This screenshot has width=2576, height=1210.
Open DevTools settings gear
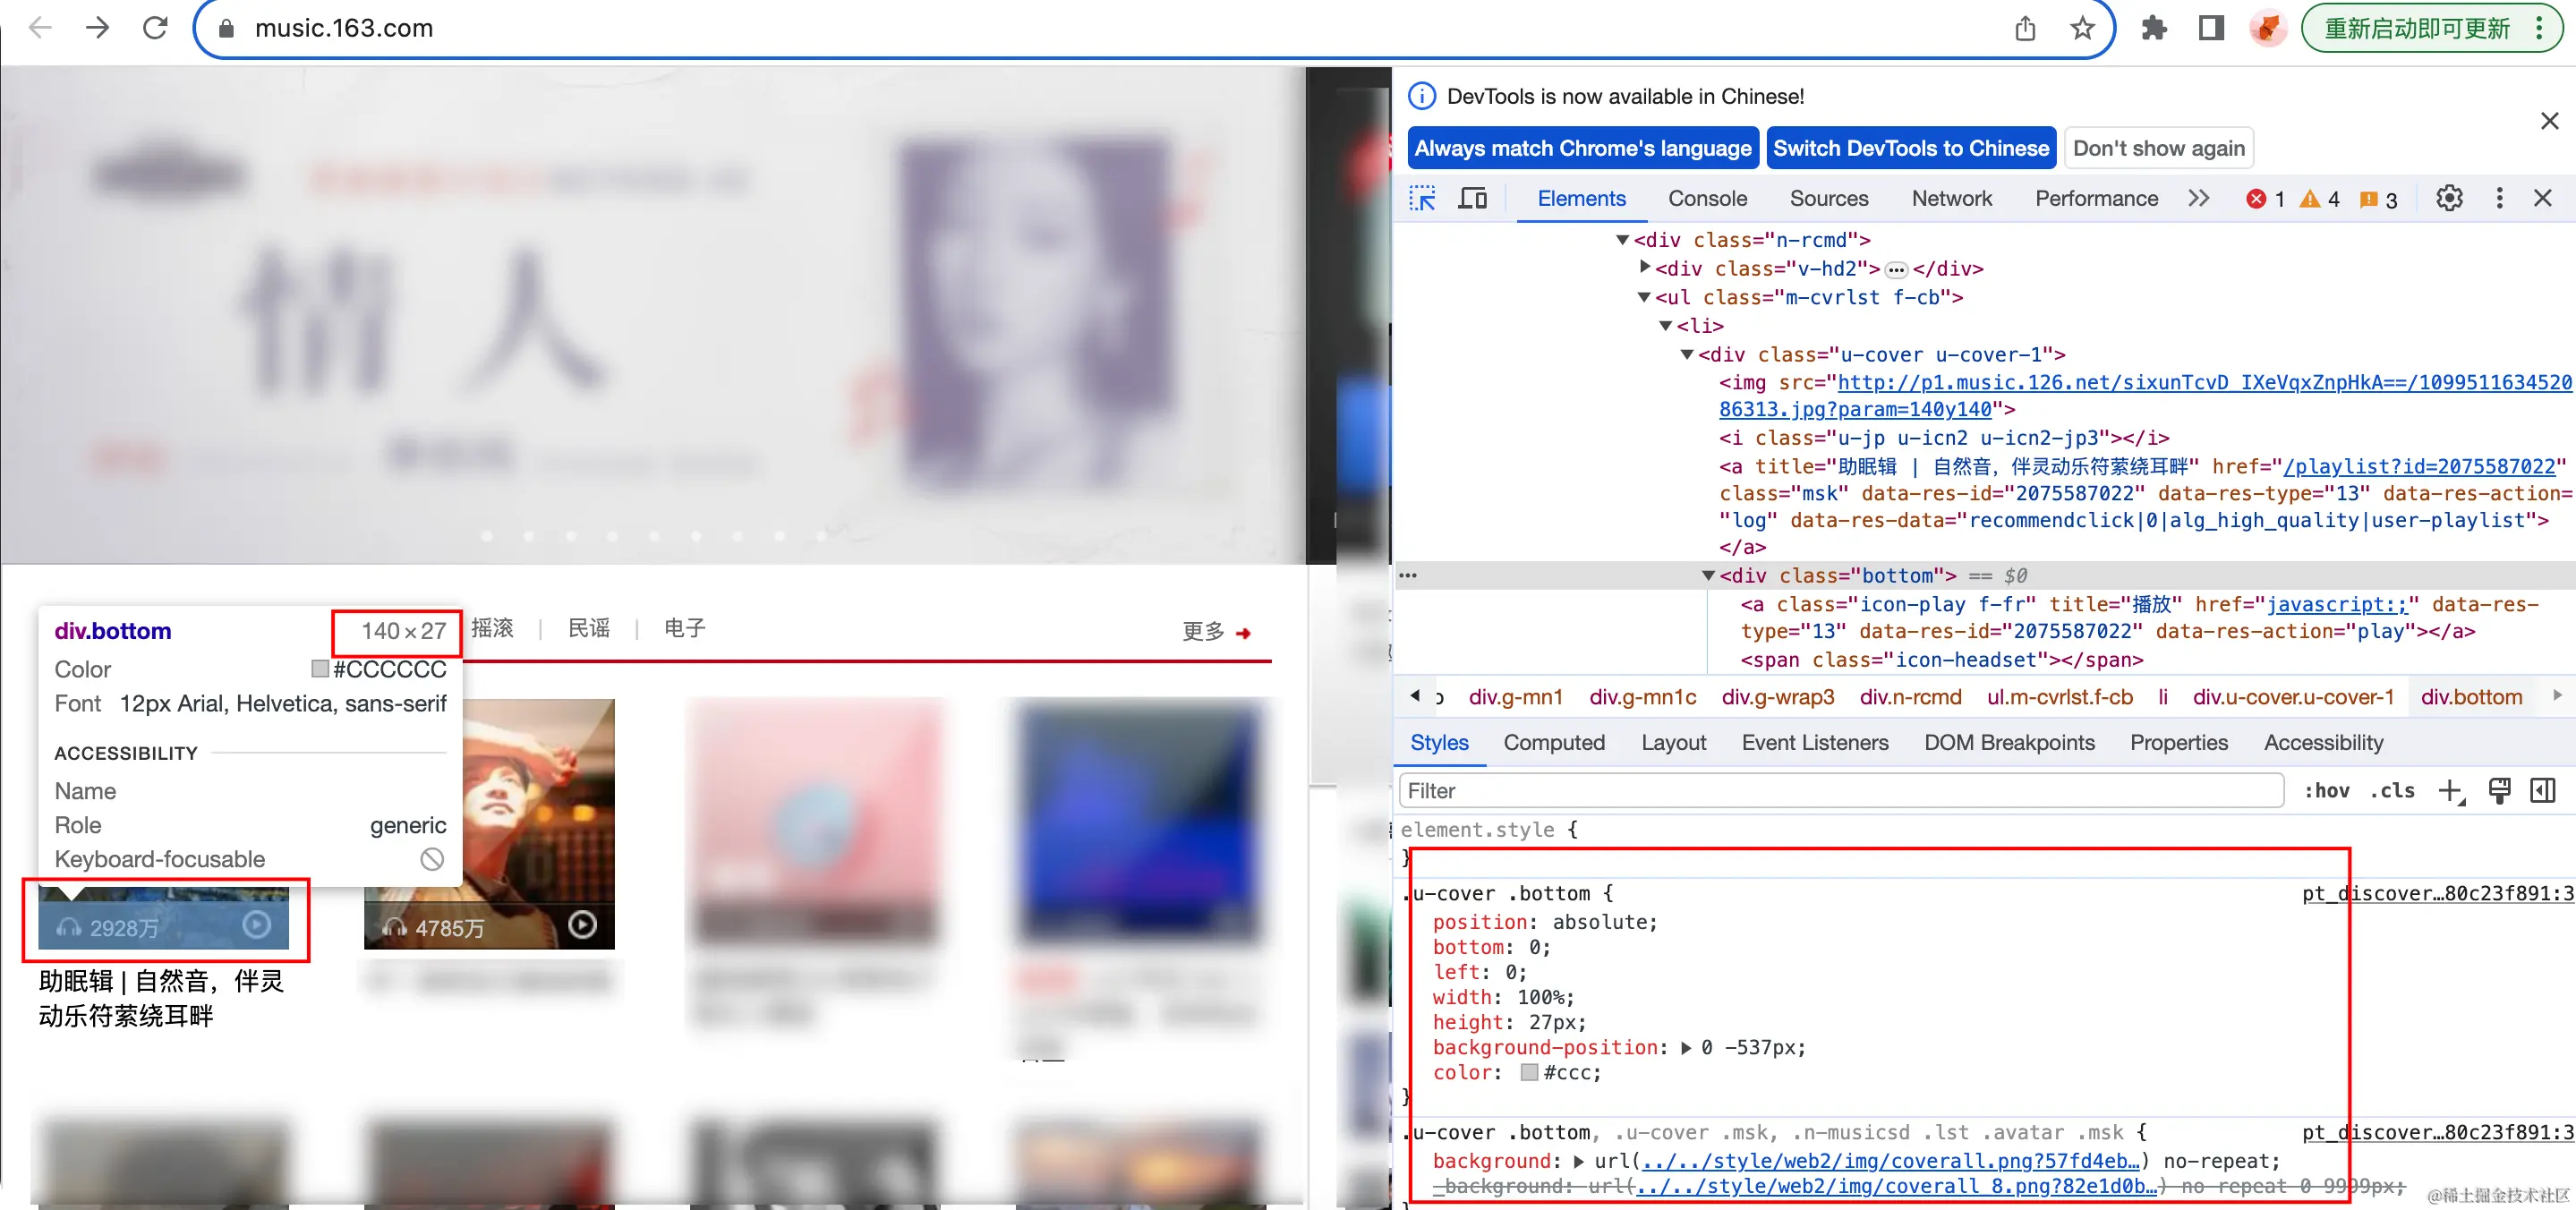point(2449,198)
